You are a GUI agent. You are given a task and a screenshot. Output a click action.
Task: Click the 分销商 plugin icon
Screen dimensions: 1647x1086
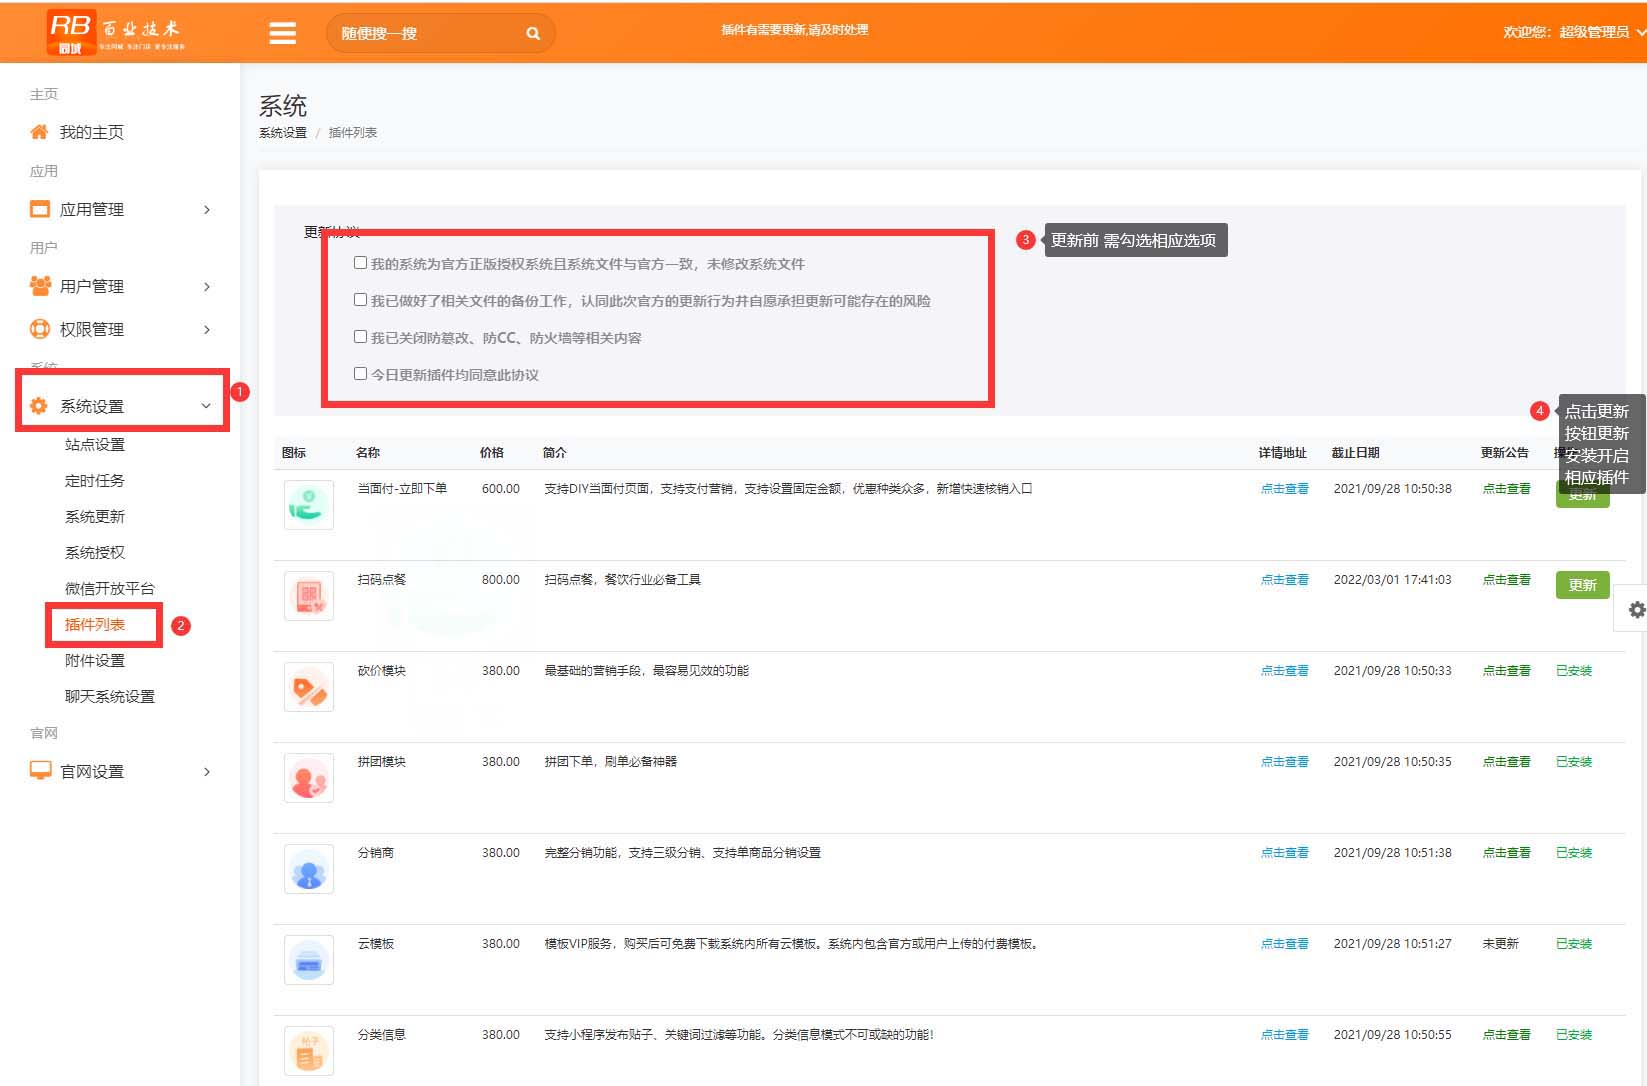(309, 869)
